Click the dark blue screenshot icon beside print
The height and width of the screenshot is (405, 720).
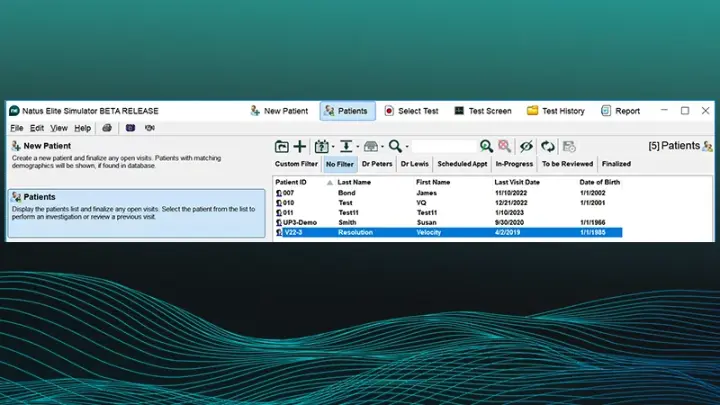(x=130, y=128)
